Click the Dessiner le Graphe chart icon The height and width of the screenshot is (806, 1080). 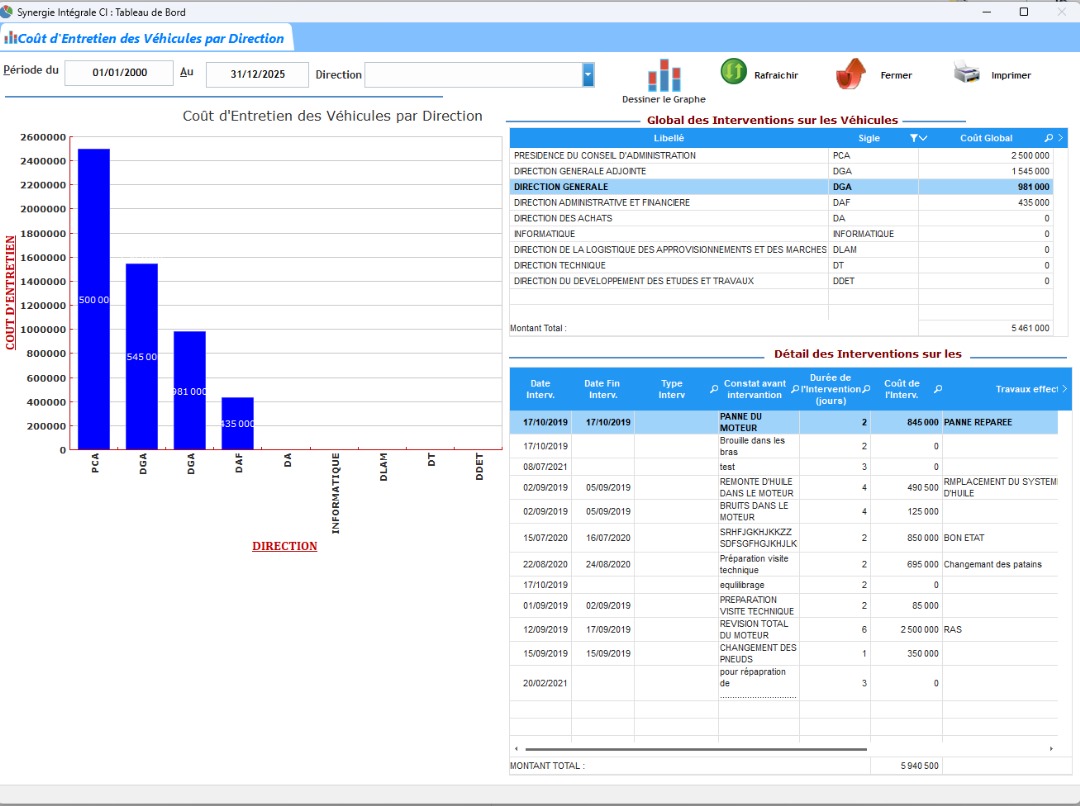664,75
